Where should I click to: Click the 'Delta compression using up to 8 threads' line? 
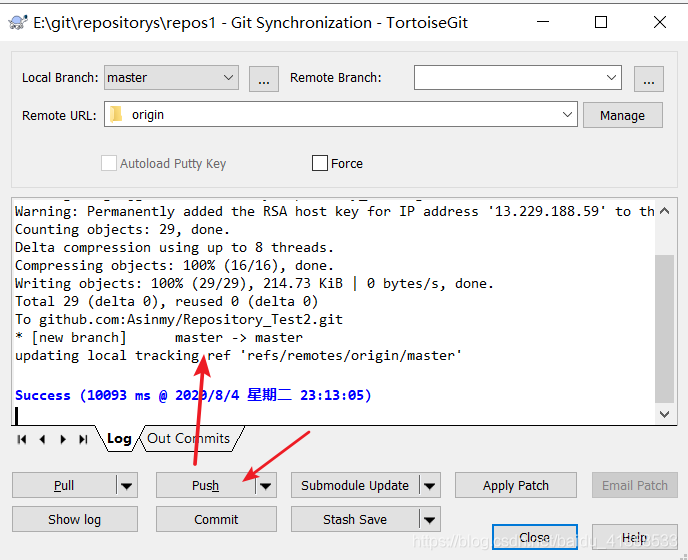click(x=175, y=248)
